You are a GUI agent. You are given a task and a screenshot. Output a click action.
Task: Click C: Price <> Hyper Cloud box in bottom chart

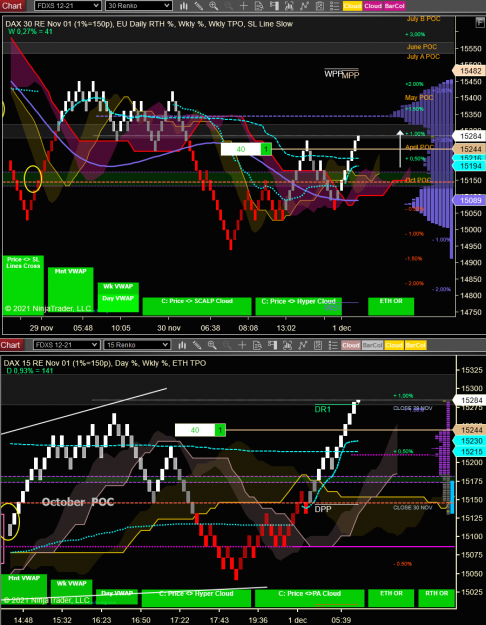(x=196, y=598)
